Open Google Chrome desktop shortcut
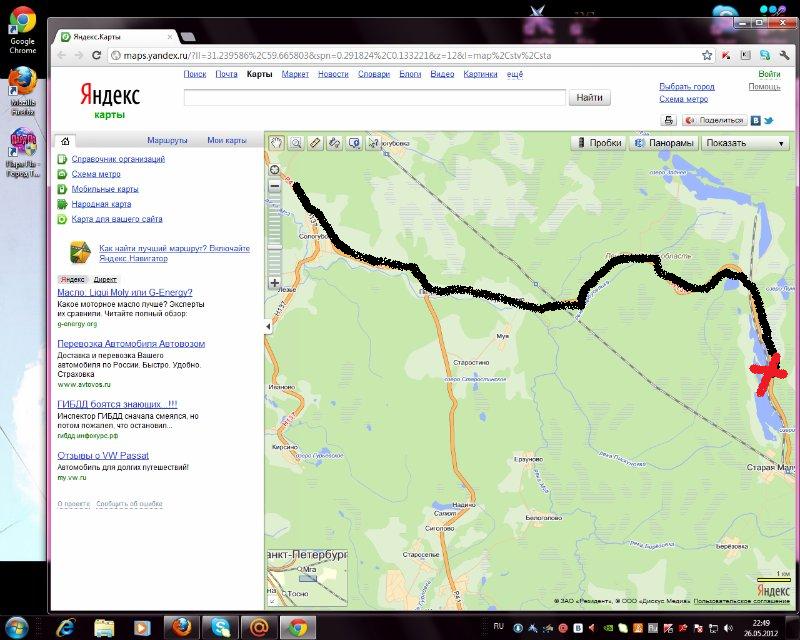Image resolution: width=800 pixels, height=640 pixels. tap(22, 31)
